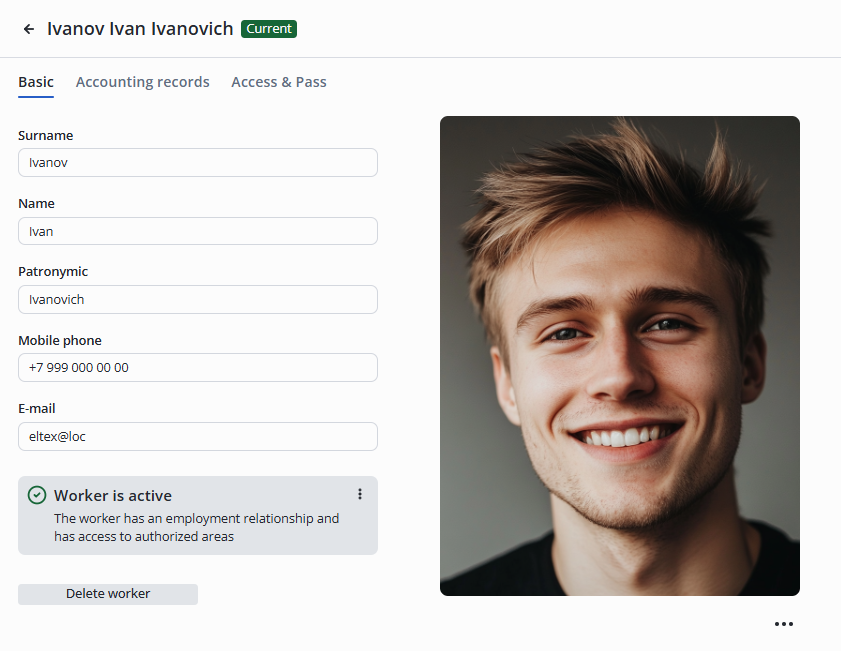Click the "Worker is active" heading
Screen dimensions: 841x651
[x=113, y=495]
